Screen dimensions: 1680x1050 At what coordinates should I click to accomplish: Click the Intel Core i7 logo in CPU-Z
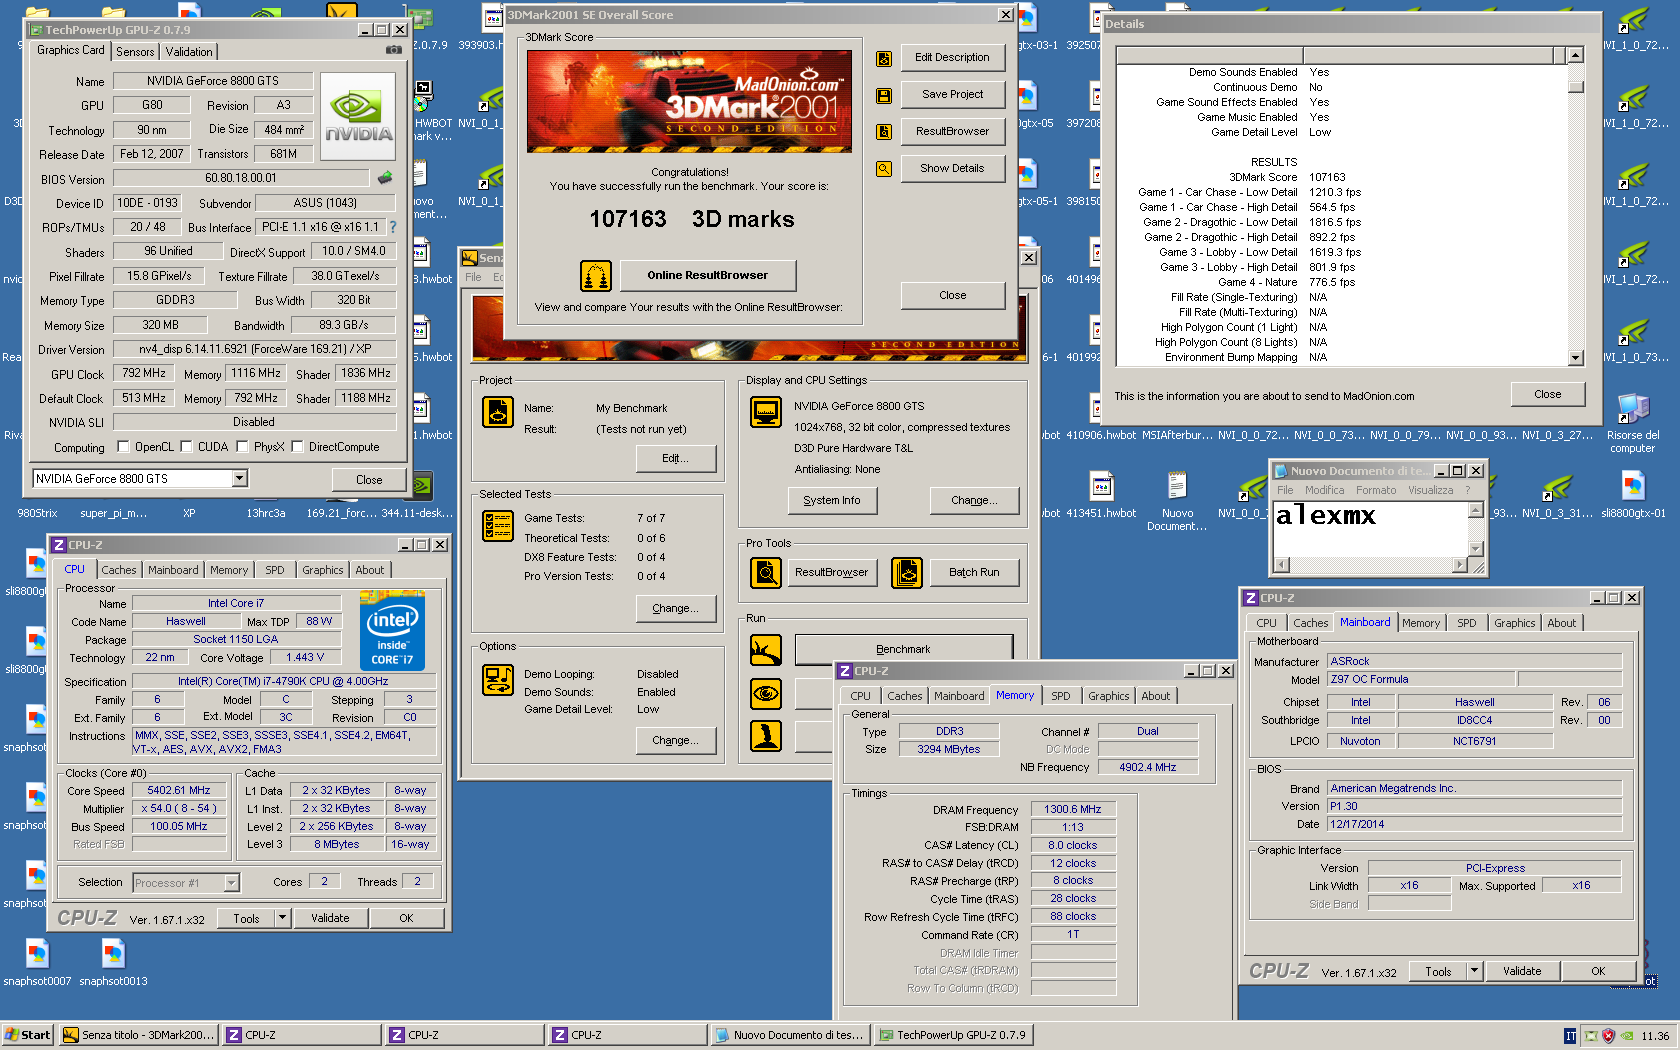[x=392, y=631]
